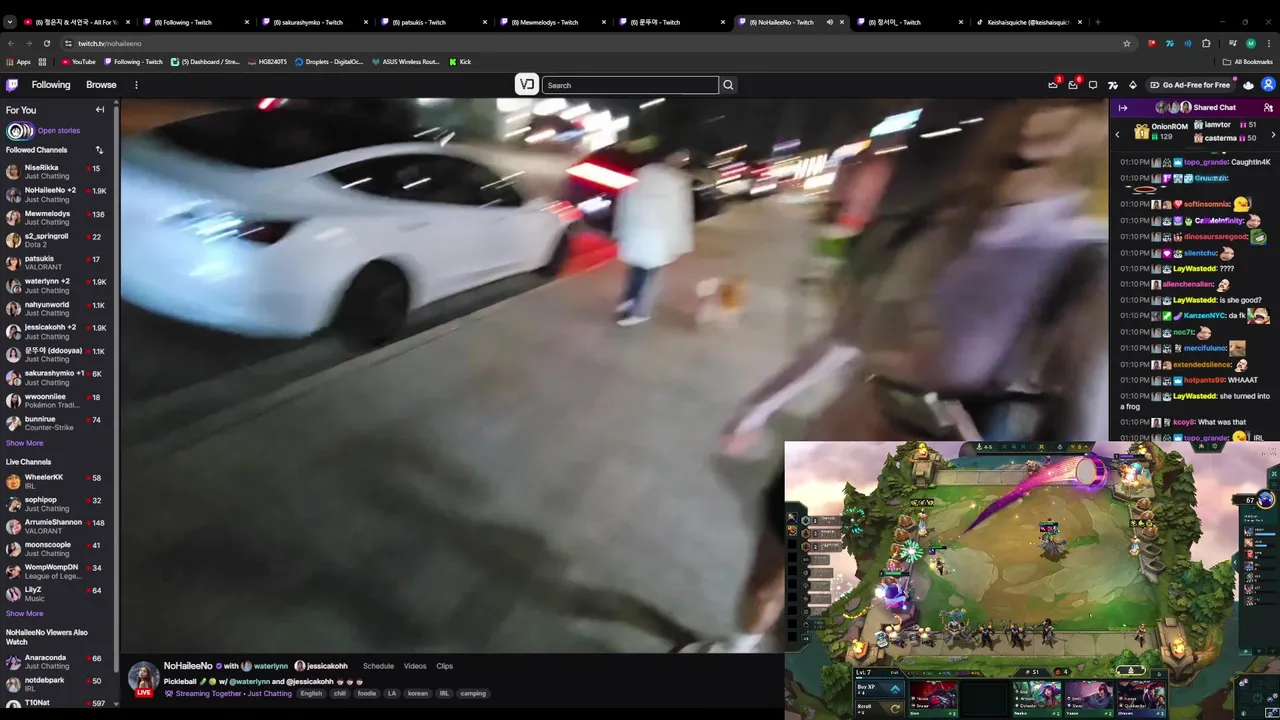Switch to the Keishaisquiche tab
The image size is (1280, 720).
[1028, 22]
